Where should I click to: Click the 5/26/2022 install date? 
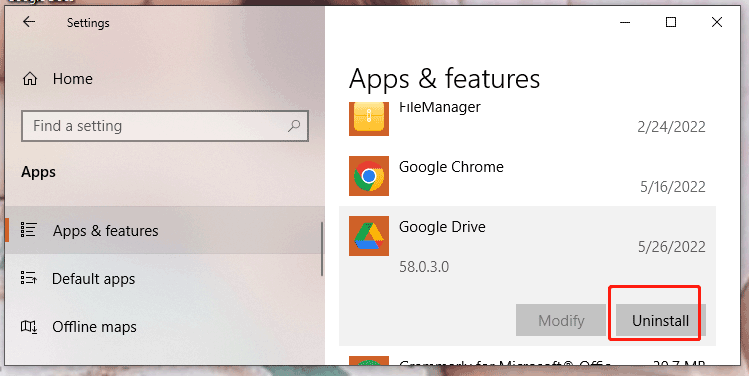click(672, 247)
